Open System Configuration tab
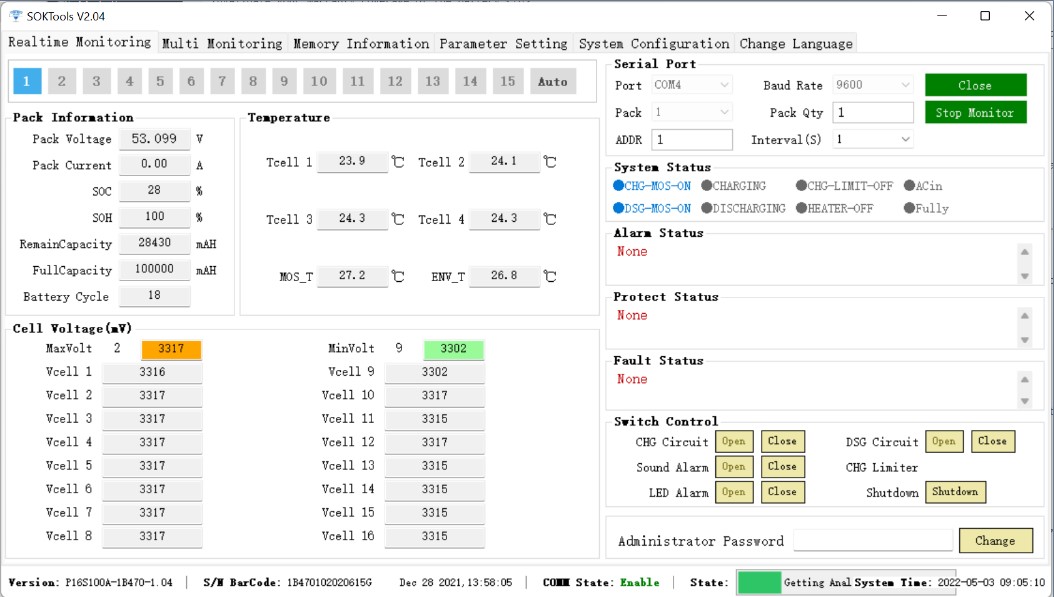Screen dimensions: 1054x597 654,44
